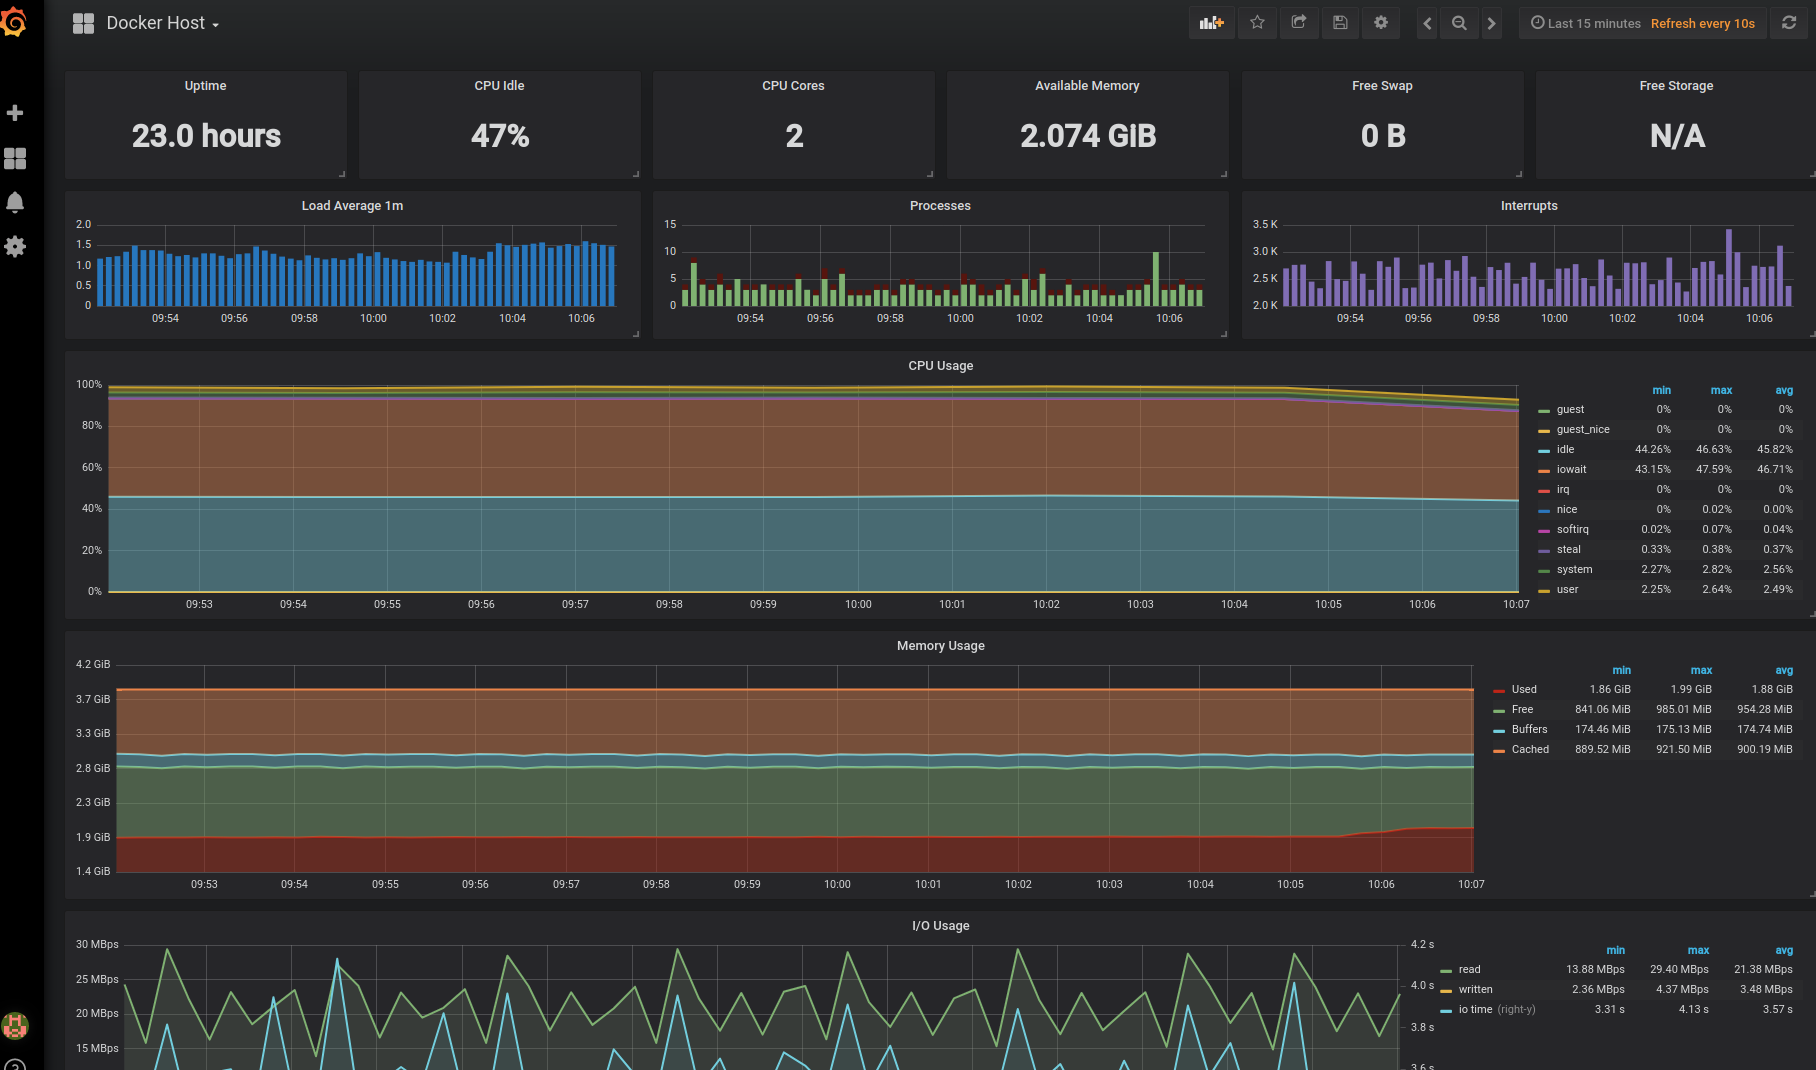
Task: Sort Memory Usage legend by min column
Action: (1621, 671)
